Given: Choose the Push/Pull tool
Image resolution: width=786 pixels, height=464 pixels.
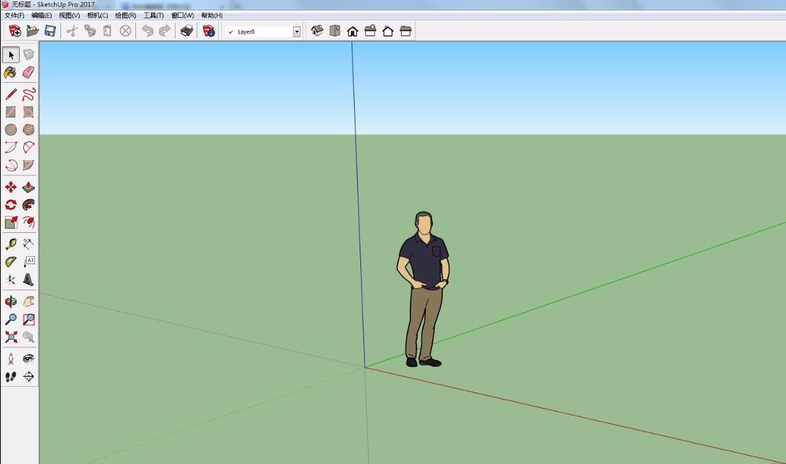Looking at the screenshot, I should click(29, 187).
